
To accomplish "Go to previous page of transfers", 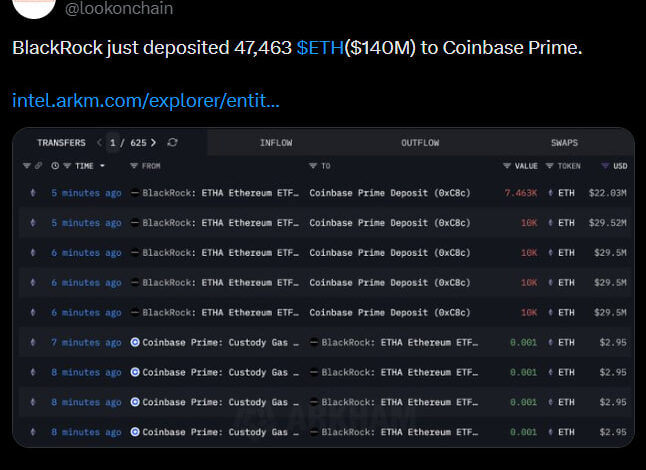I will (99, 143).
